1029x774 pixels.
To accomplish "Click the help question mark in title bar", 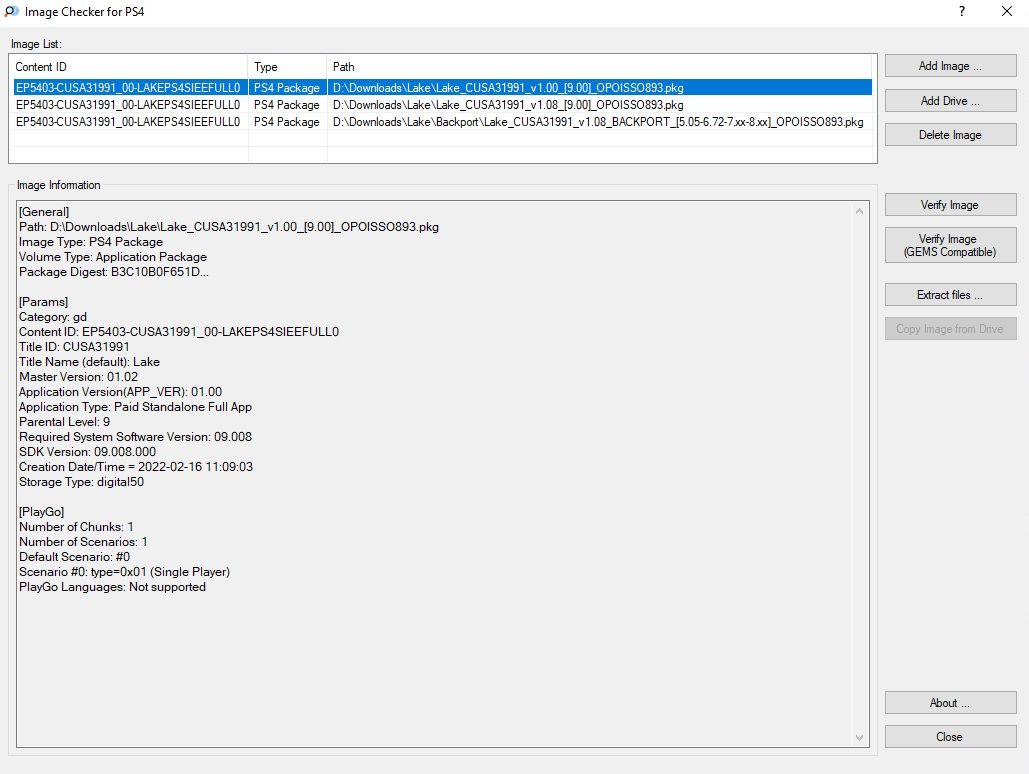I will click(x=961, y=11).
